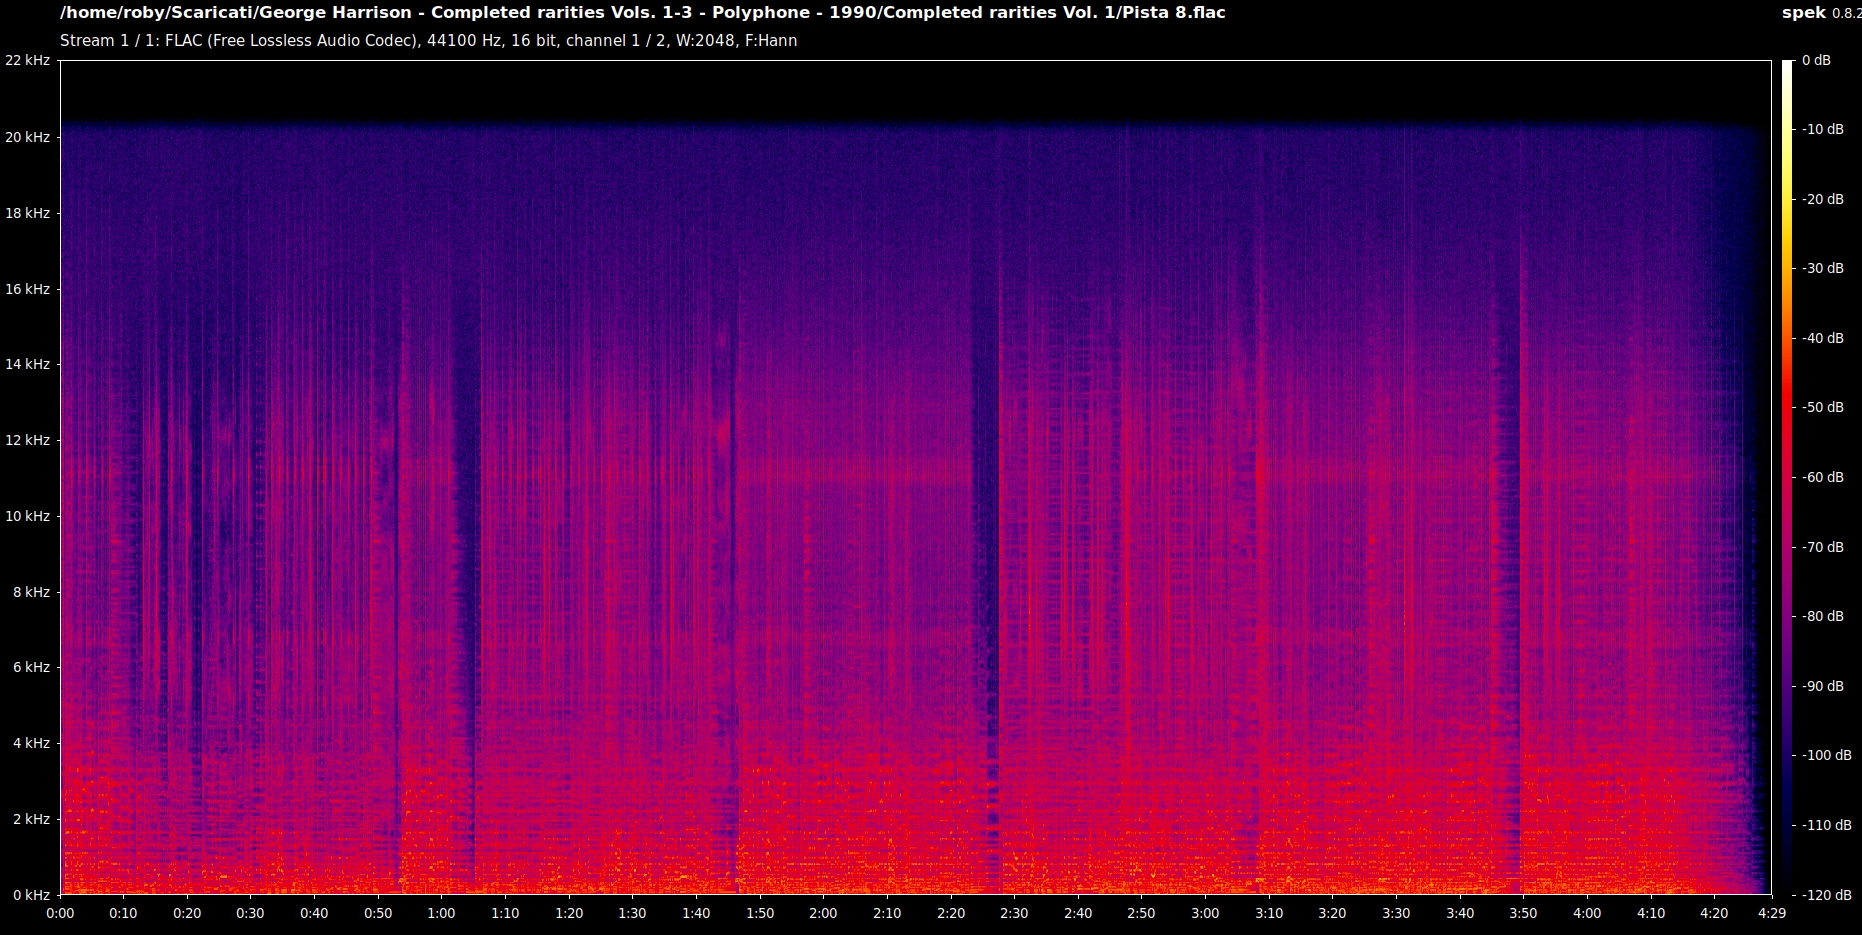Viewport: 1862px width, 935px height.
Task: Click the '-90 dB' color scale label
Action: click(1822, 686)
